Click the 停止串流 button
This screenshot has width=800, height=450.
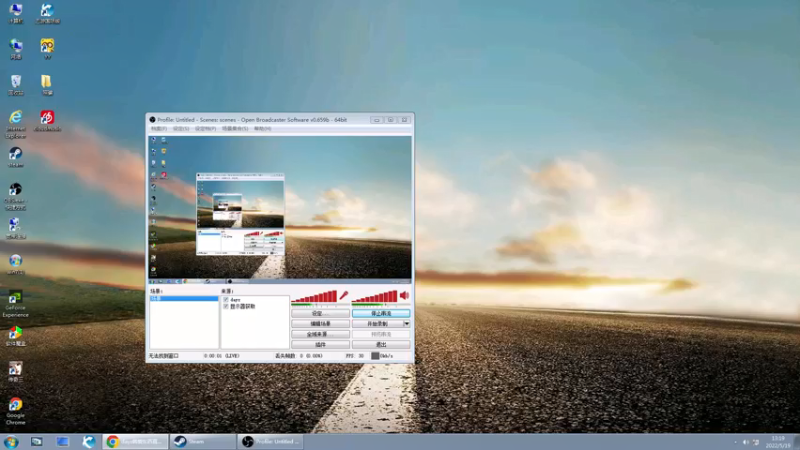pyautogui.click(x=381, y=313)
